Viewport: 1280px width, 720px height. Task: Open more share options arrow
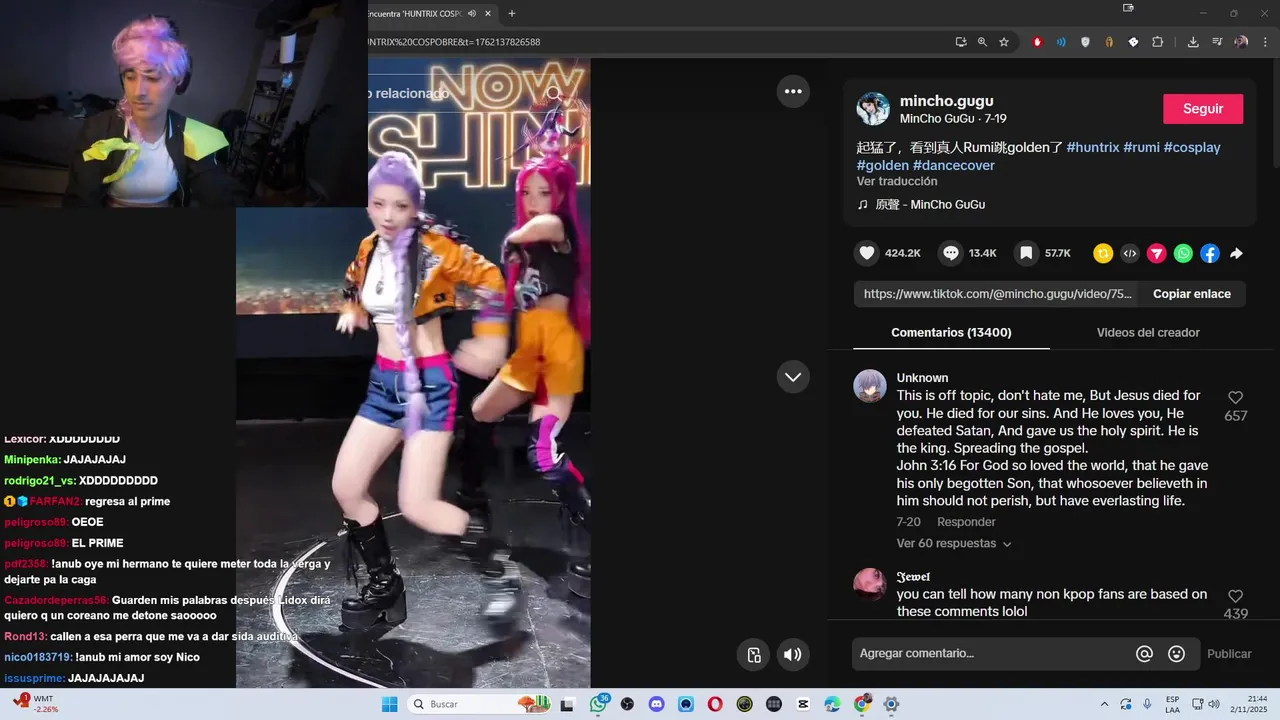coord(1236,253)
